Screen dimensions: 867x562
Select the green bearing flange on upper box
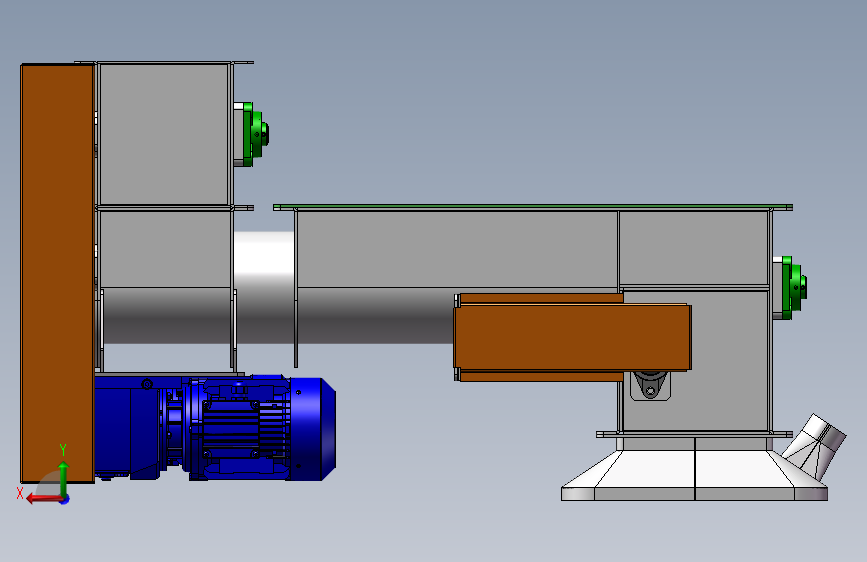point(255,134)
